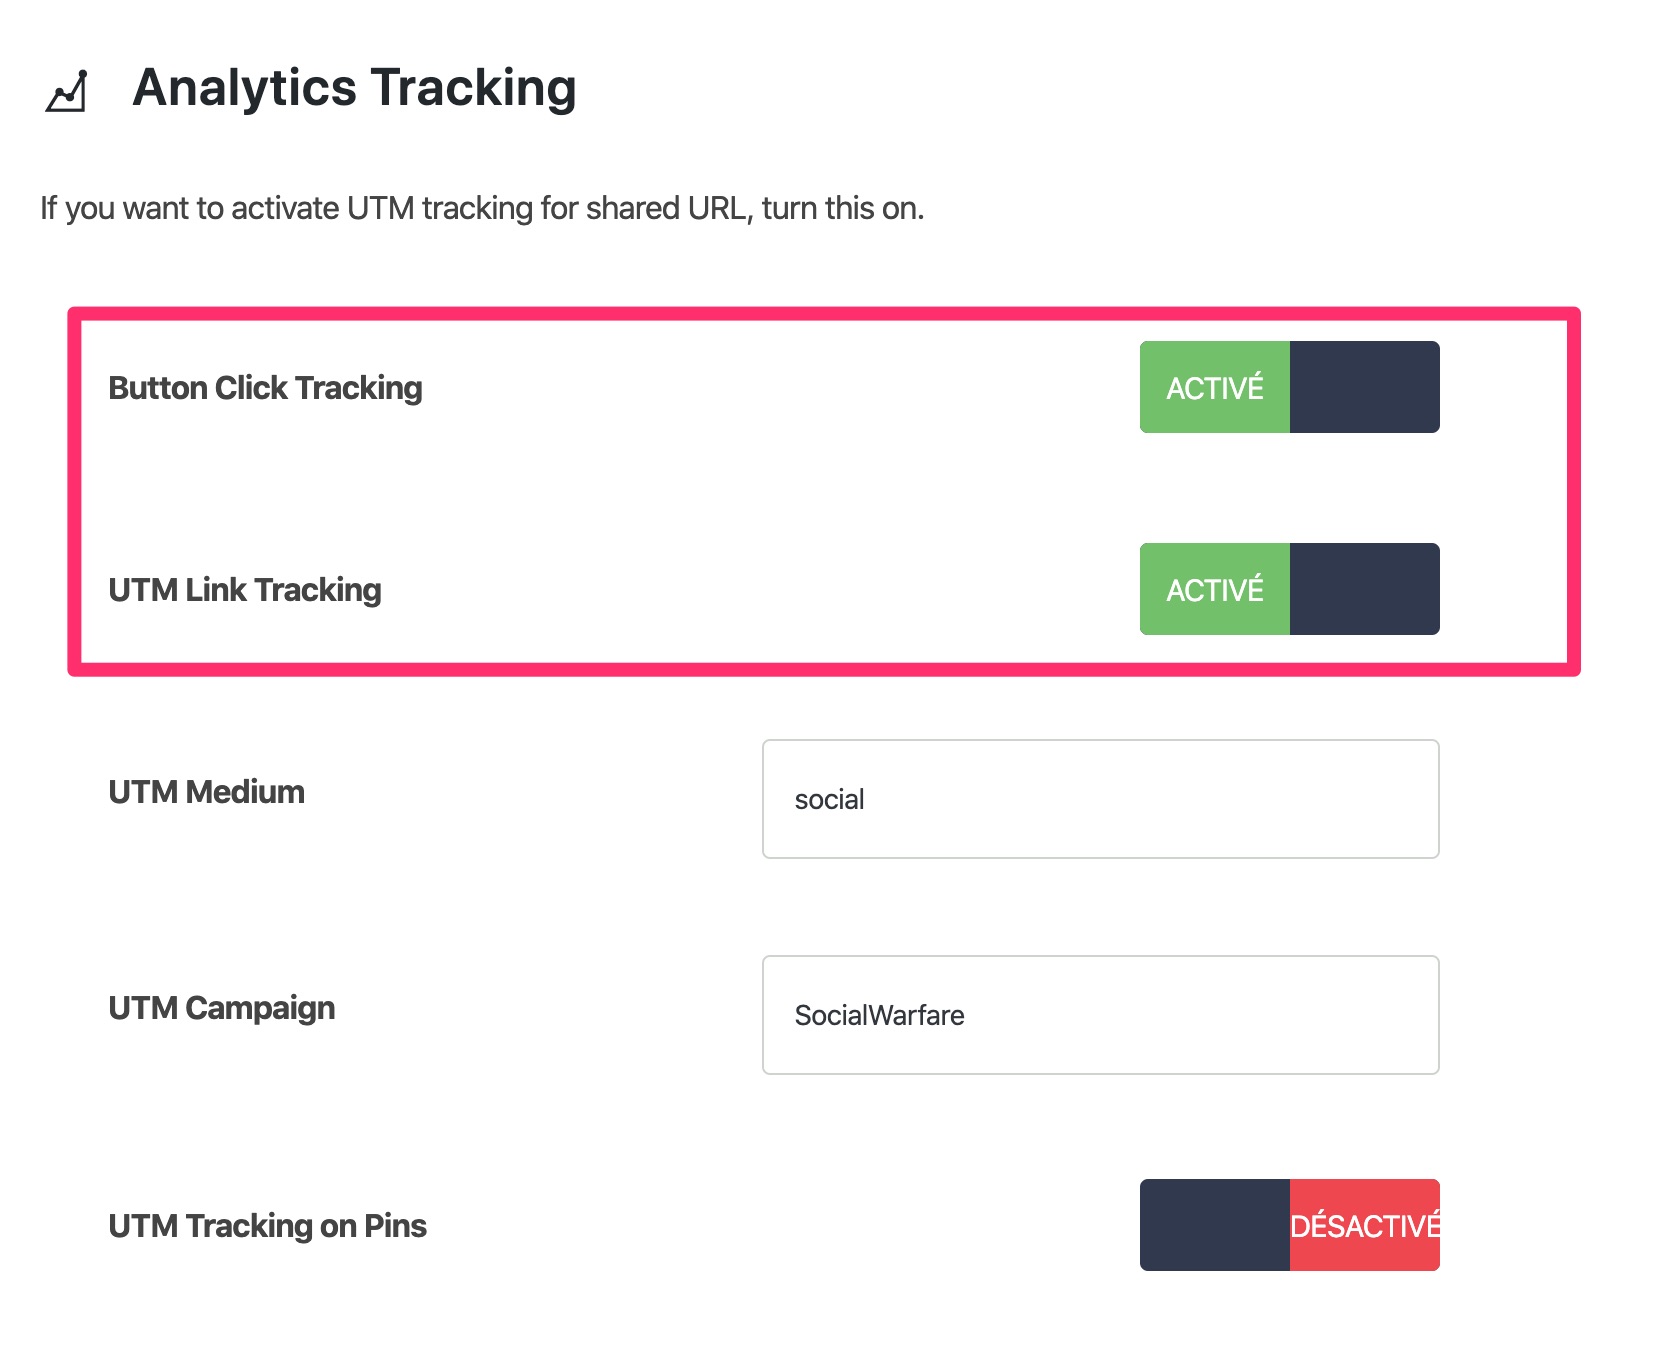Click dark handle of Button Click Tracking switch

pos(1364,388)
